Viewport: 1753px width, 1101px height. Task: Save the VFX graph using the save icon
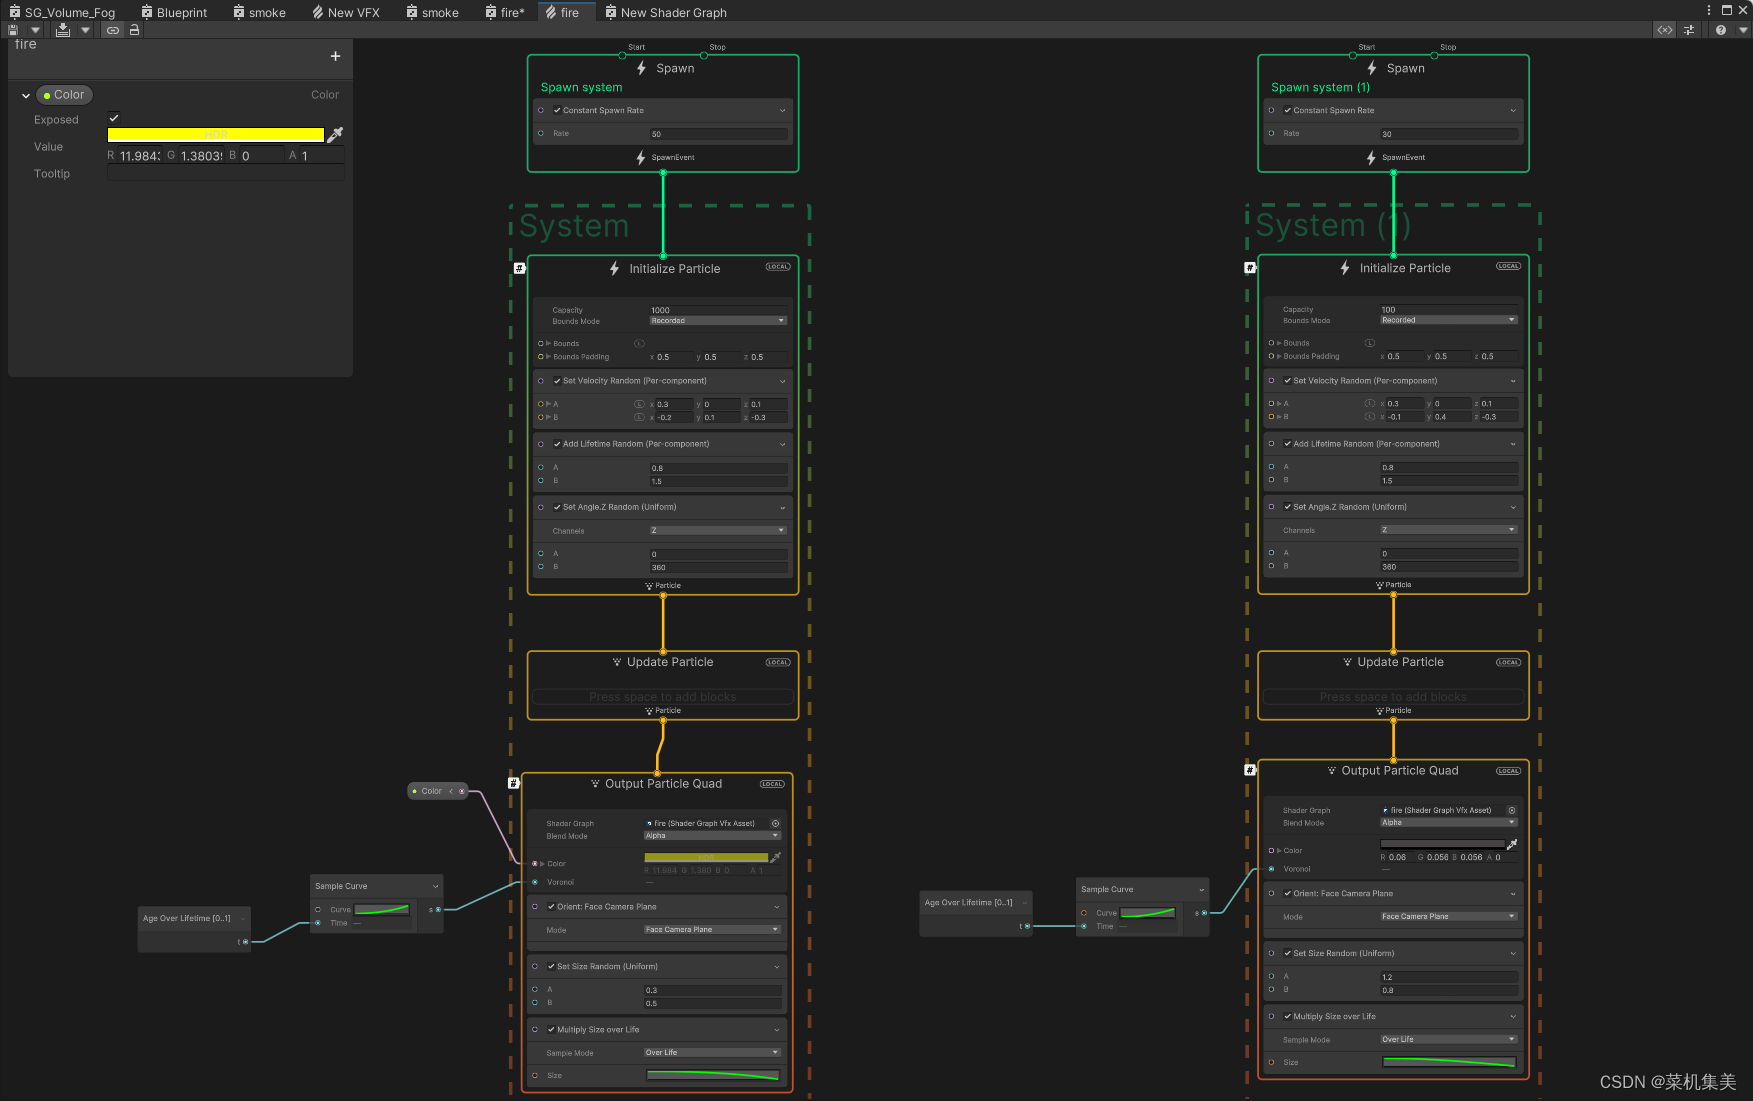[x=13, y=29]
